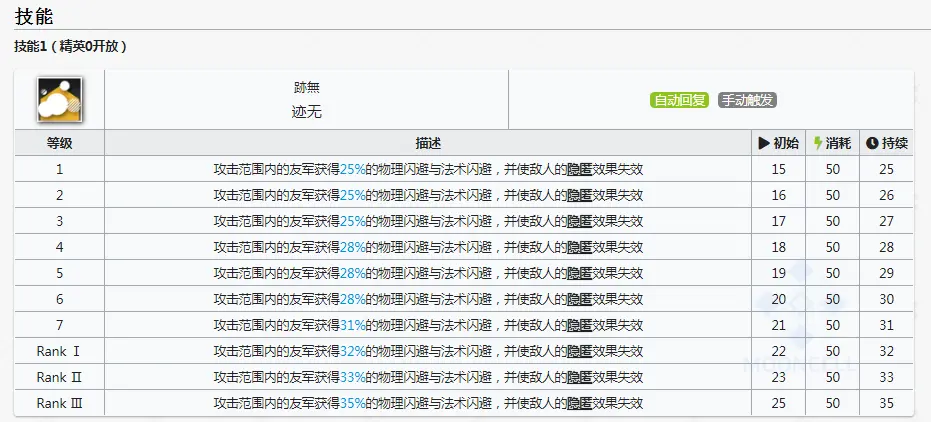Click duration value 29 in level 5 row

pos(886,274)
